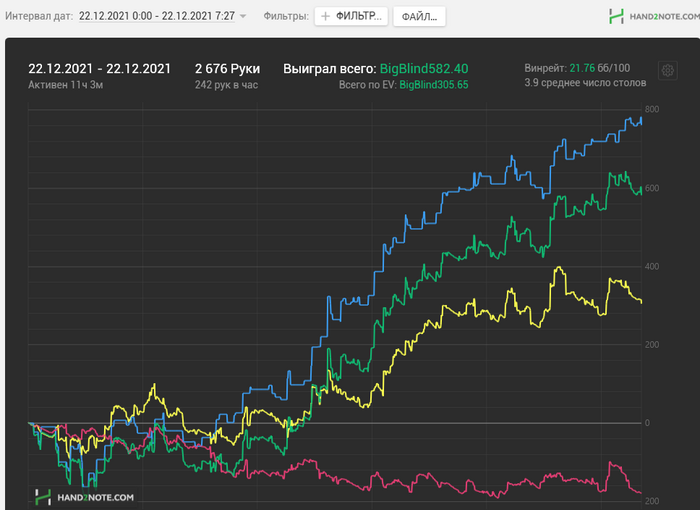Click the plus icon in the filter button
The image size is (700, 510).
[325, 17]
